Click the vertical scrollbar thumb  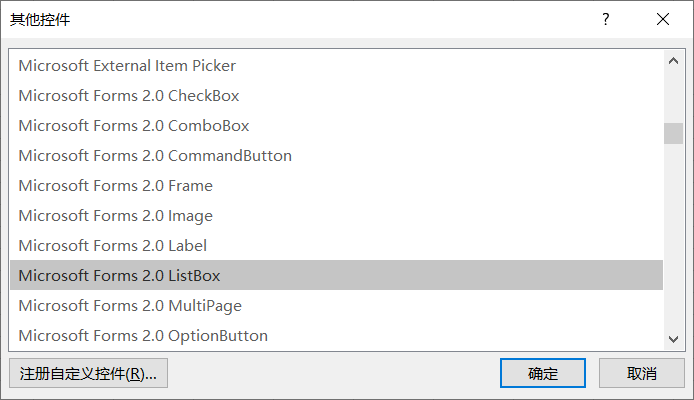pyautogui.click(x=673, y=133)
